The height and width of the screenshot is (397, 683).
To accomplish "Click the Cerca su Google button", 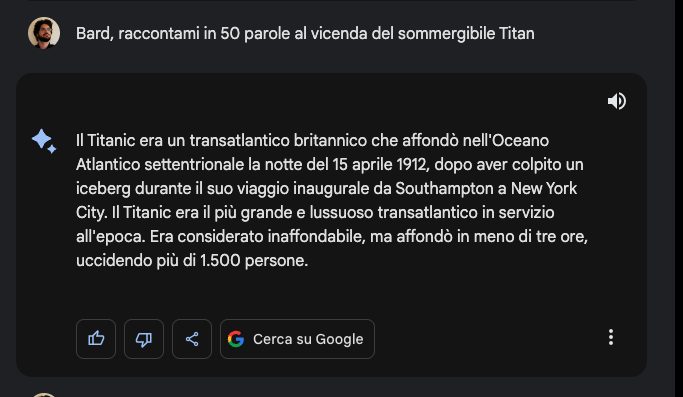I will point(297,339).
